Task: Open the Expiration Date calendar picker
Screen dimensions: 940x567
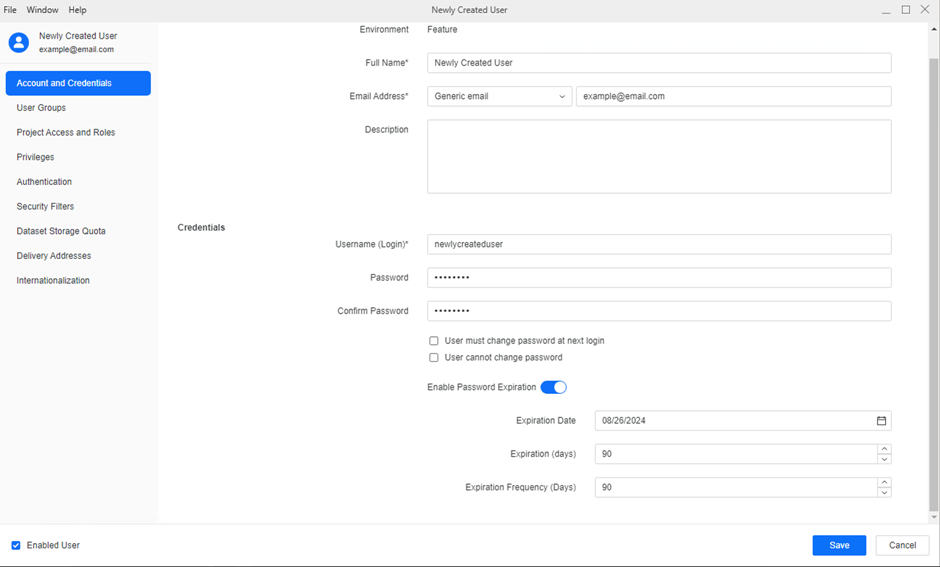Action: 881,421
